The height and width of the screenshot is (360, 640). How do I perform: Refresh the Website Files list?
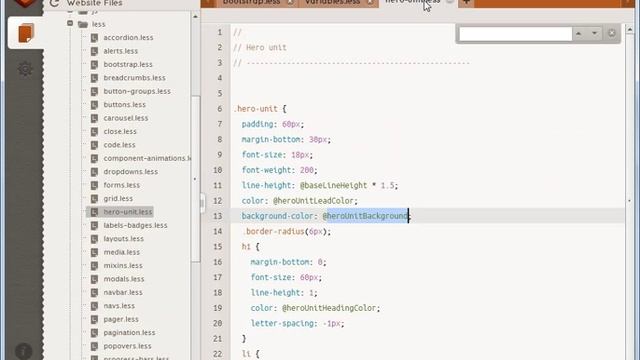(54, 3)
